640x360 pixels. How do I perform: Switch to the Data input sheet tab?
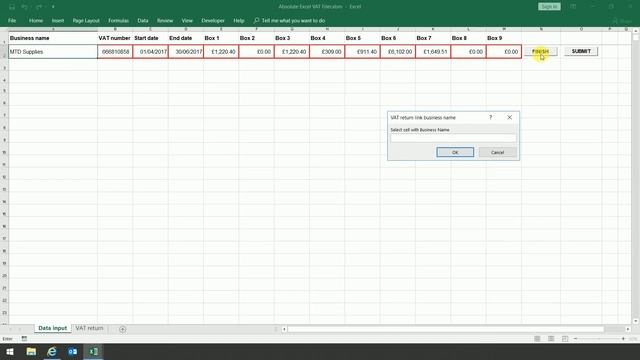click(53, 329)
